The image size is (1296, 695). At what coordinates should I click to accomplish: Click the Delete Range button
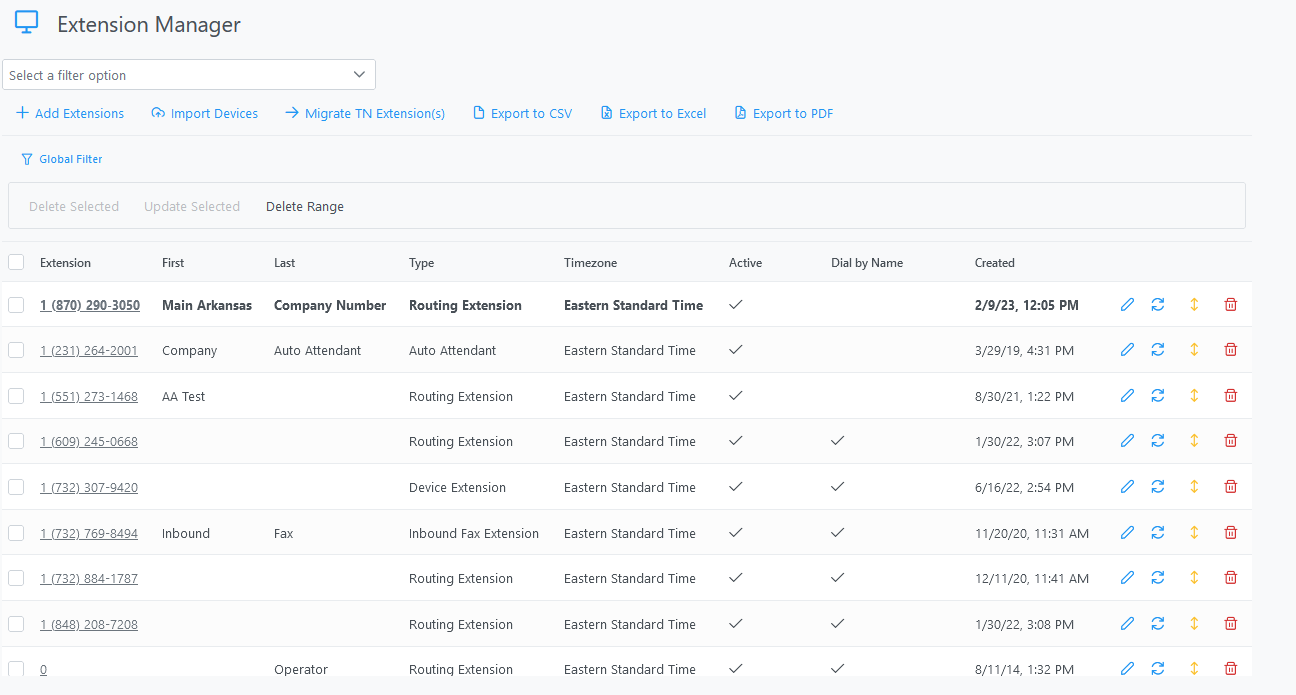pos(305,207)
